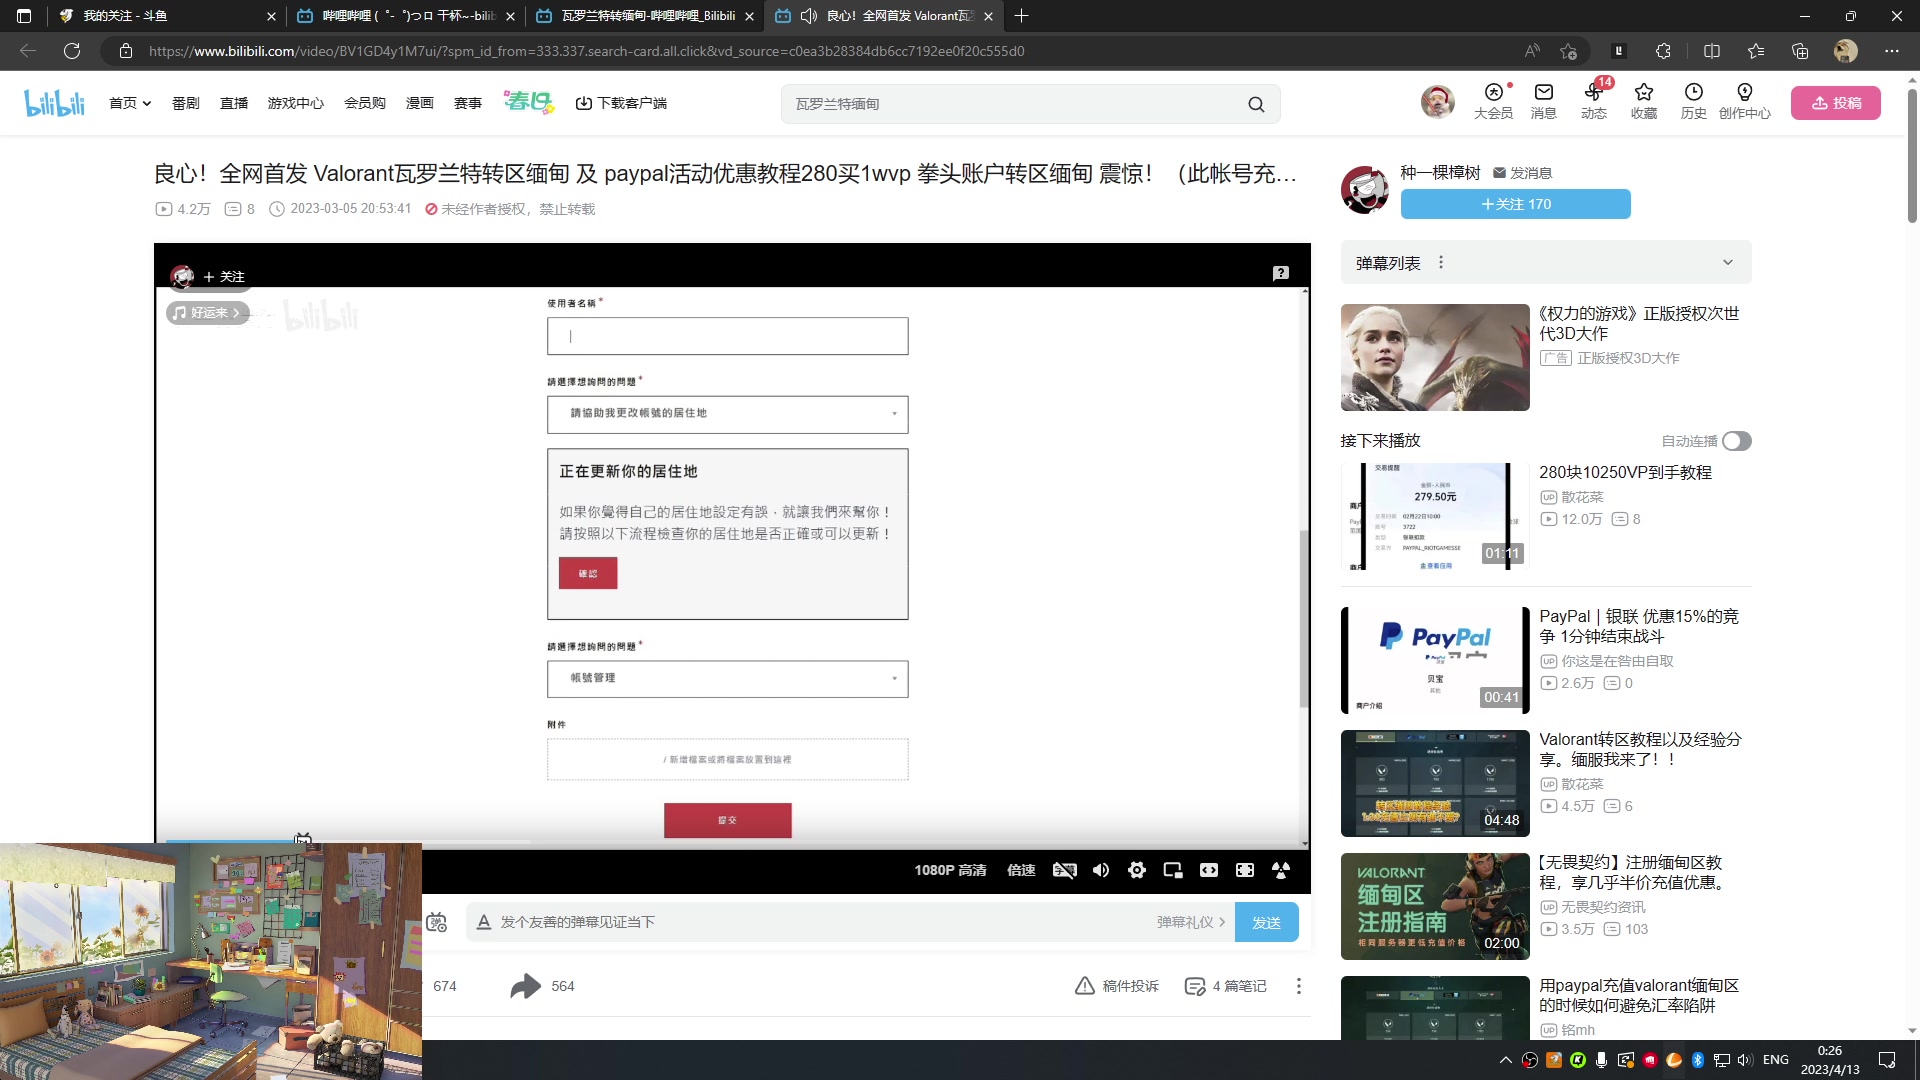Open the 帳號管理 dropdown in the video

click(x=727, y=679)
